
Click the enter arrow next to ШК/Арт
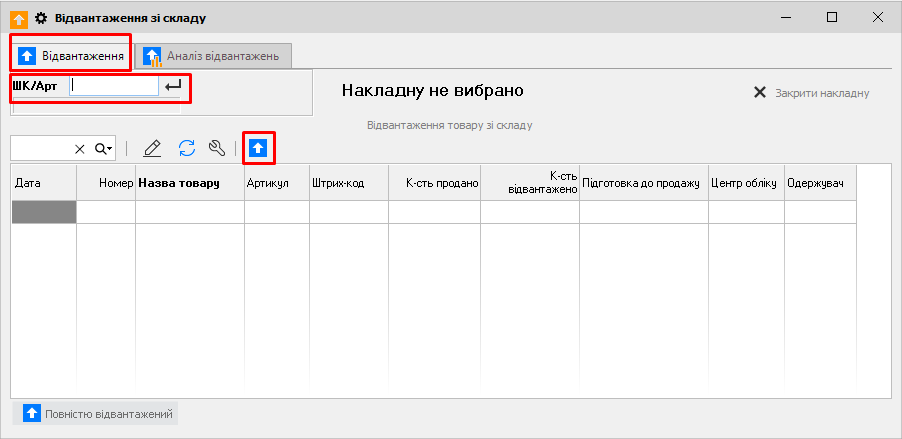pyautogui.click(x=173, y=86)
